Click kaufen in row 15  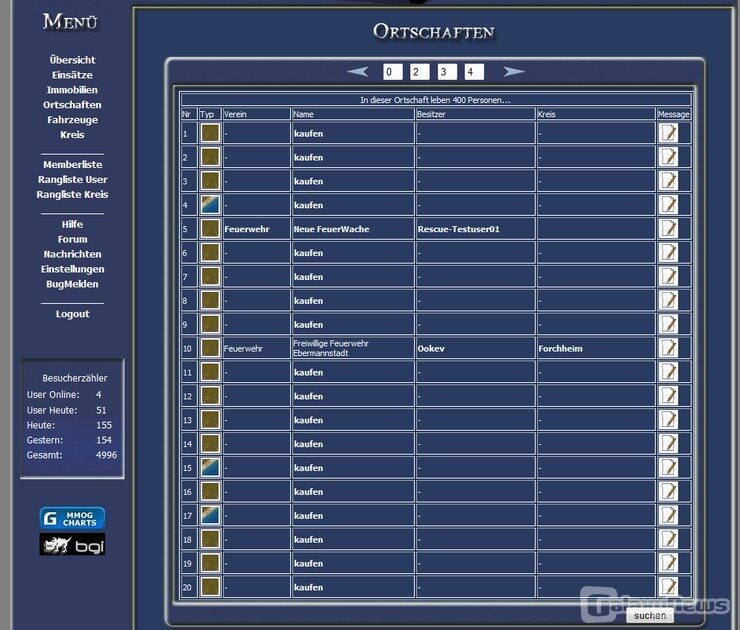[x=308, y=468]
